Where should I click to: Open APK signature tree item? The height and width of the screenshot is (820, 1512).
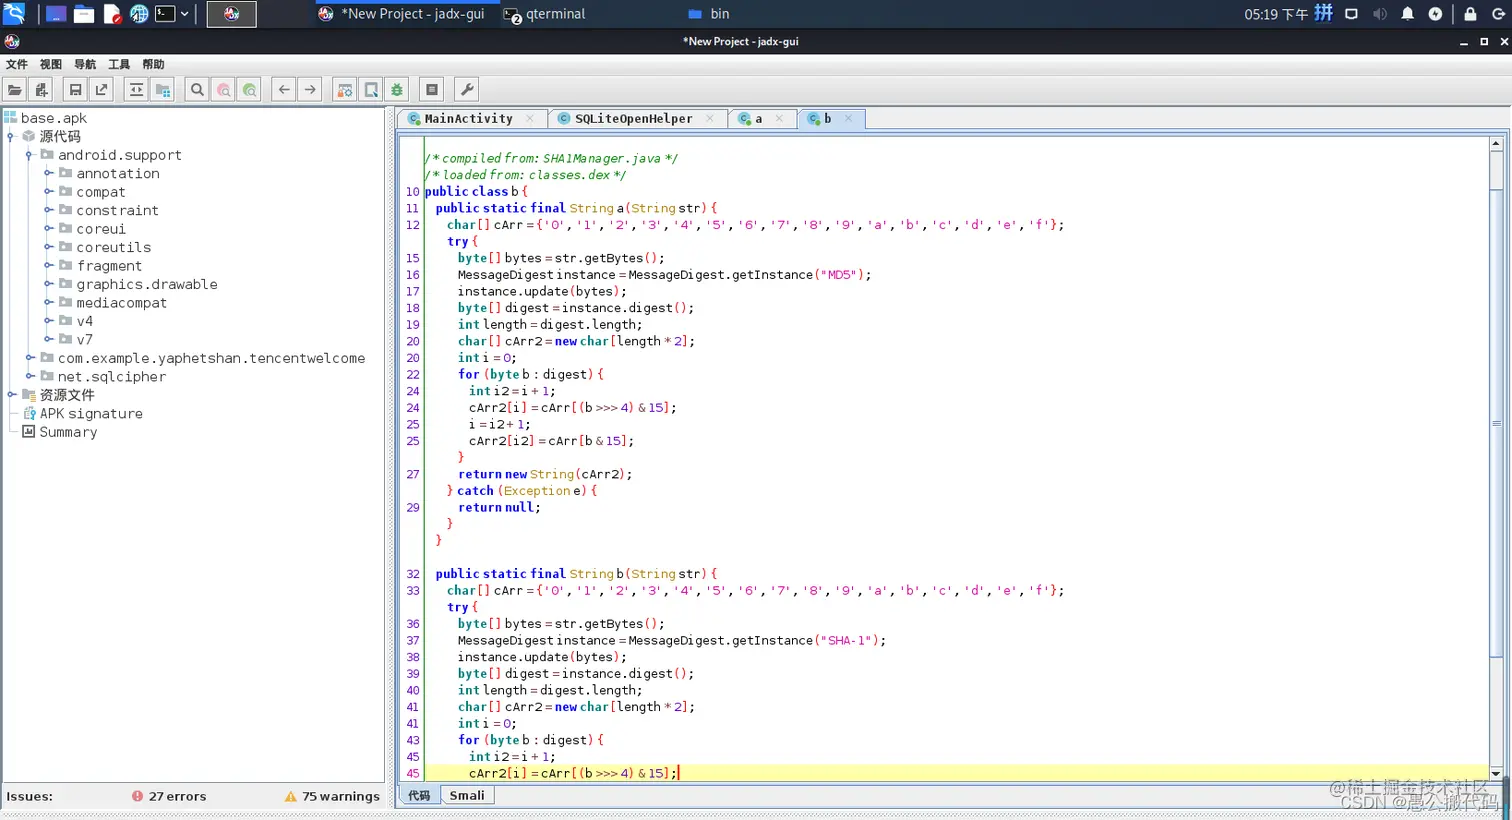[83, 413]
